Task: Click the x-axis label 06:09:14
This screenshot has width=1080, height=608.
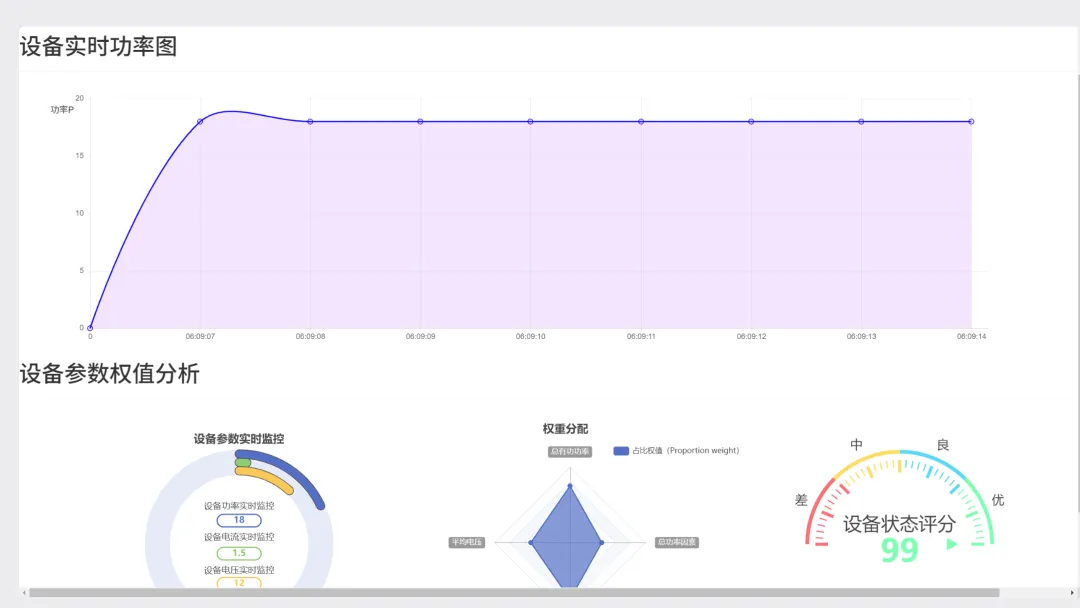Action: (x=971, y=337)
